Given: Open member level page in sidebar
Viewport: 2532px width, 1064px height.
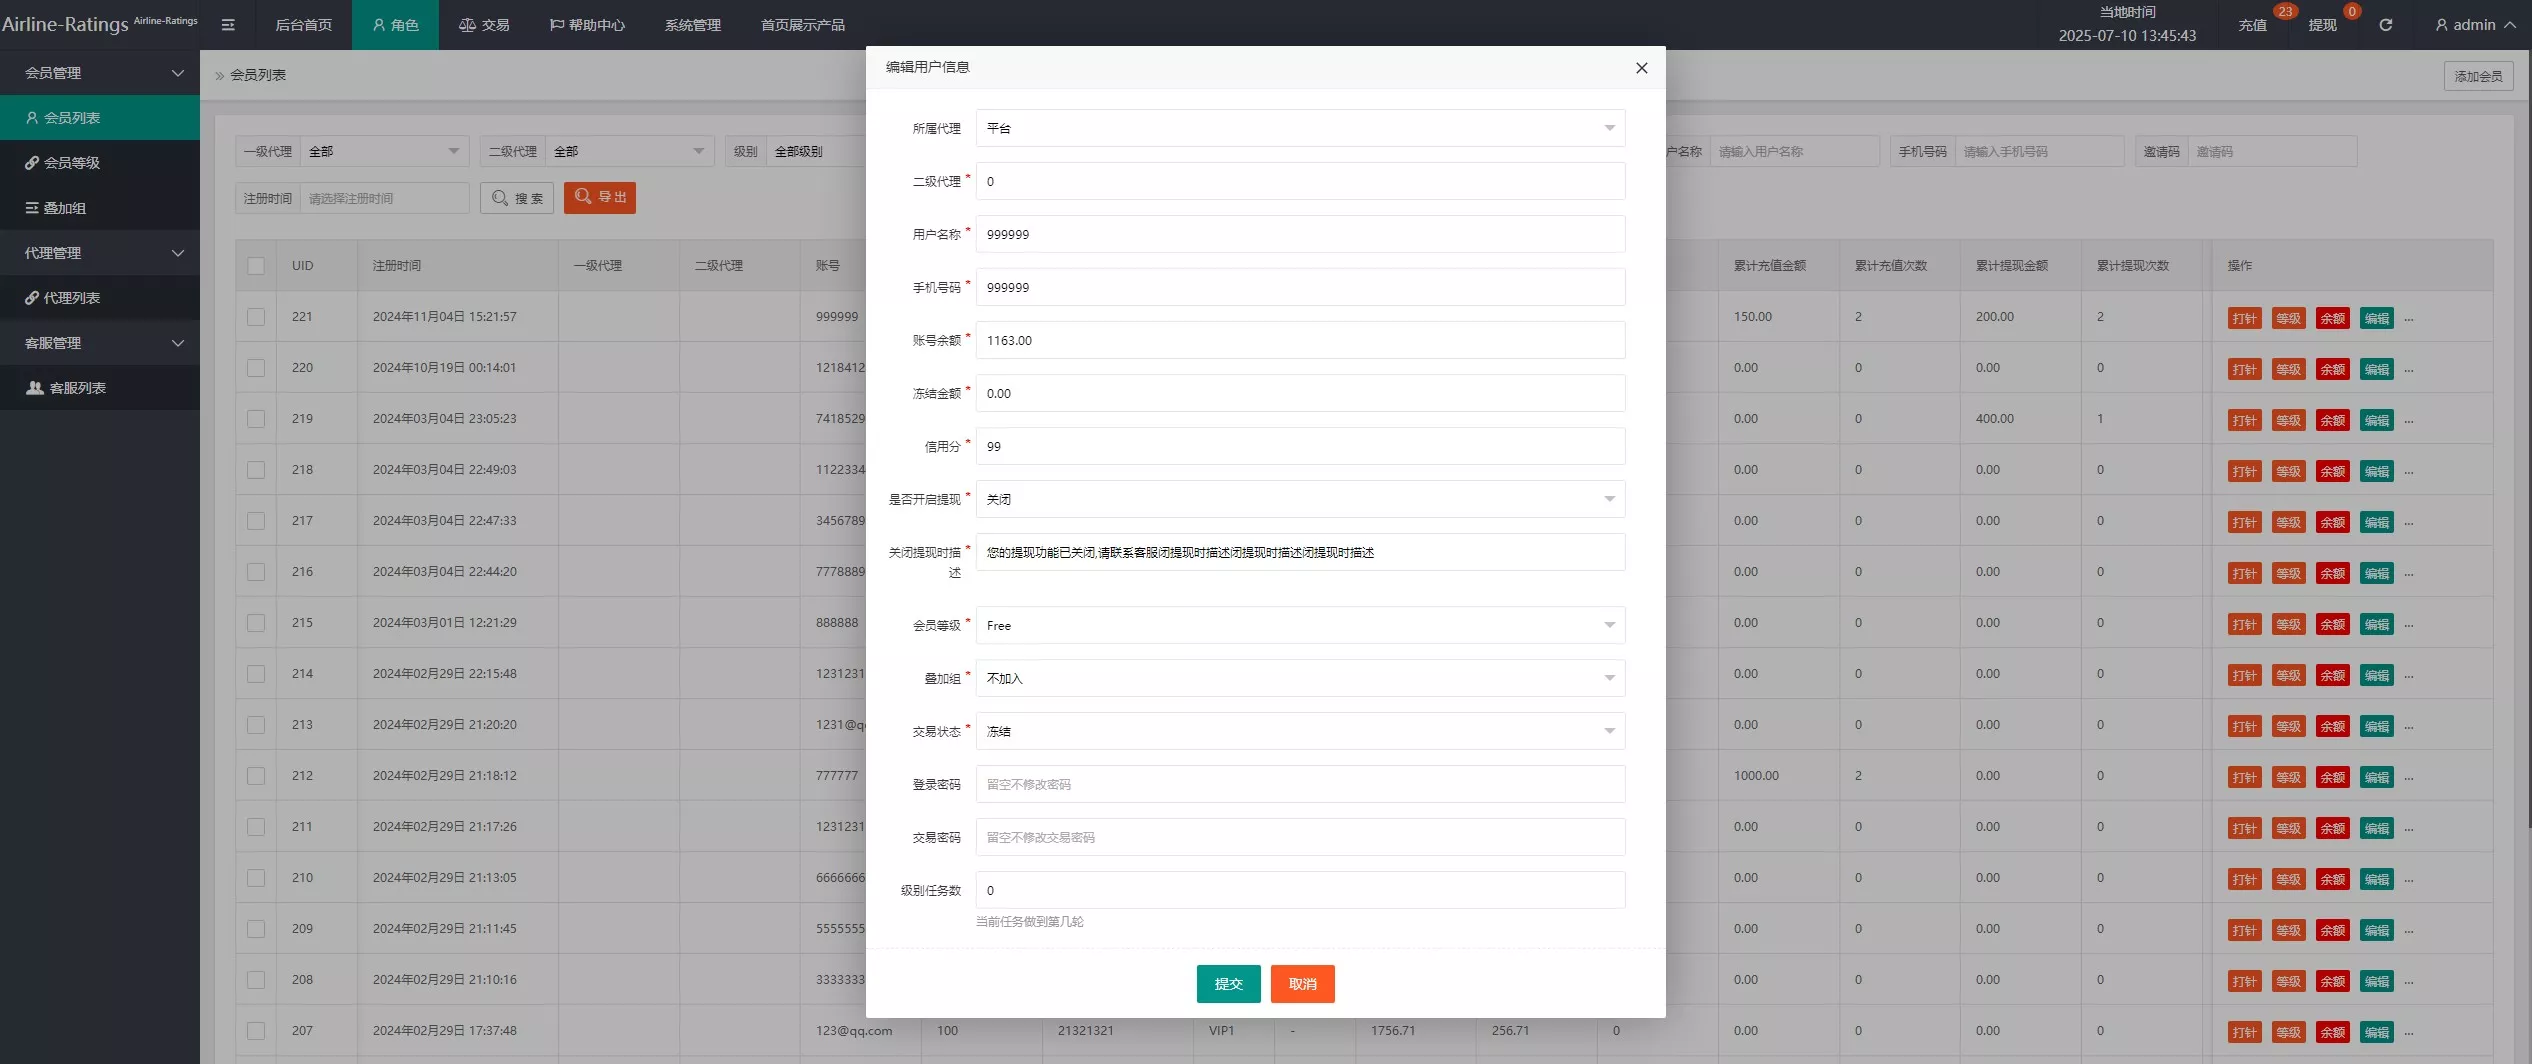Looking at the screenshot, I should (72, 163).
